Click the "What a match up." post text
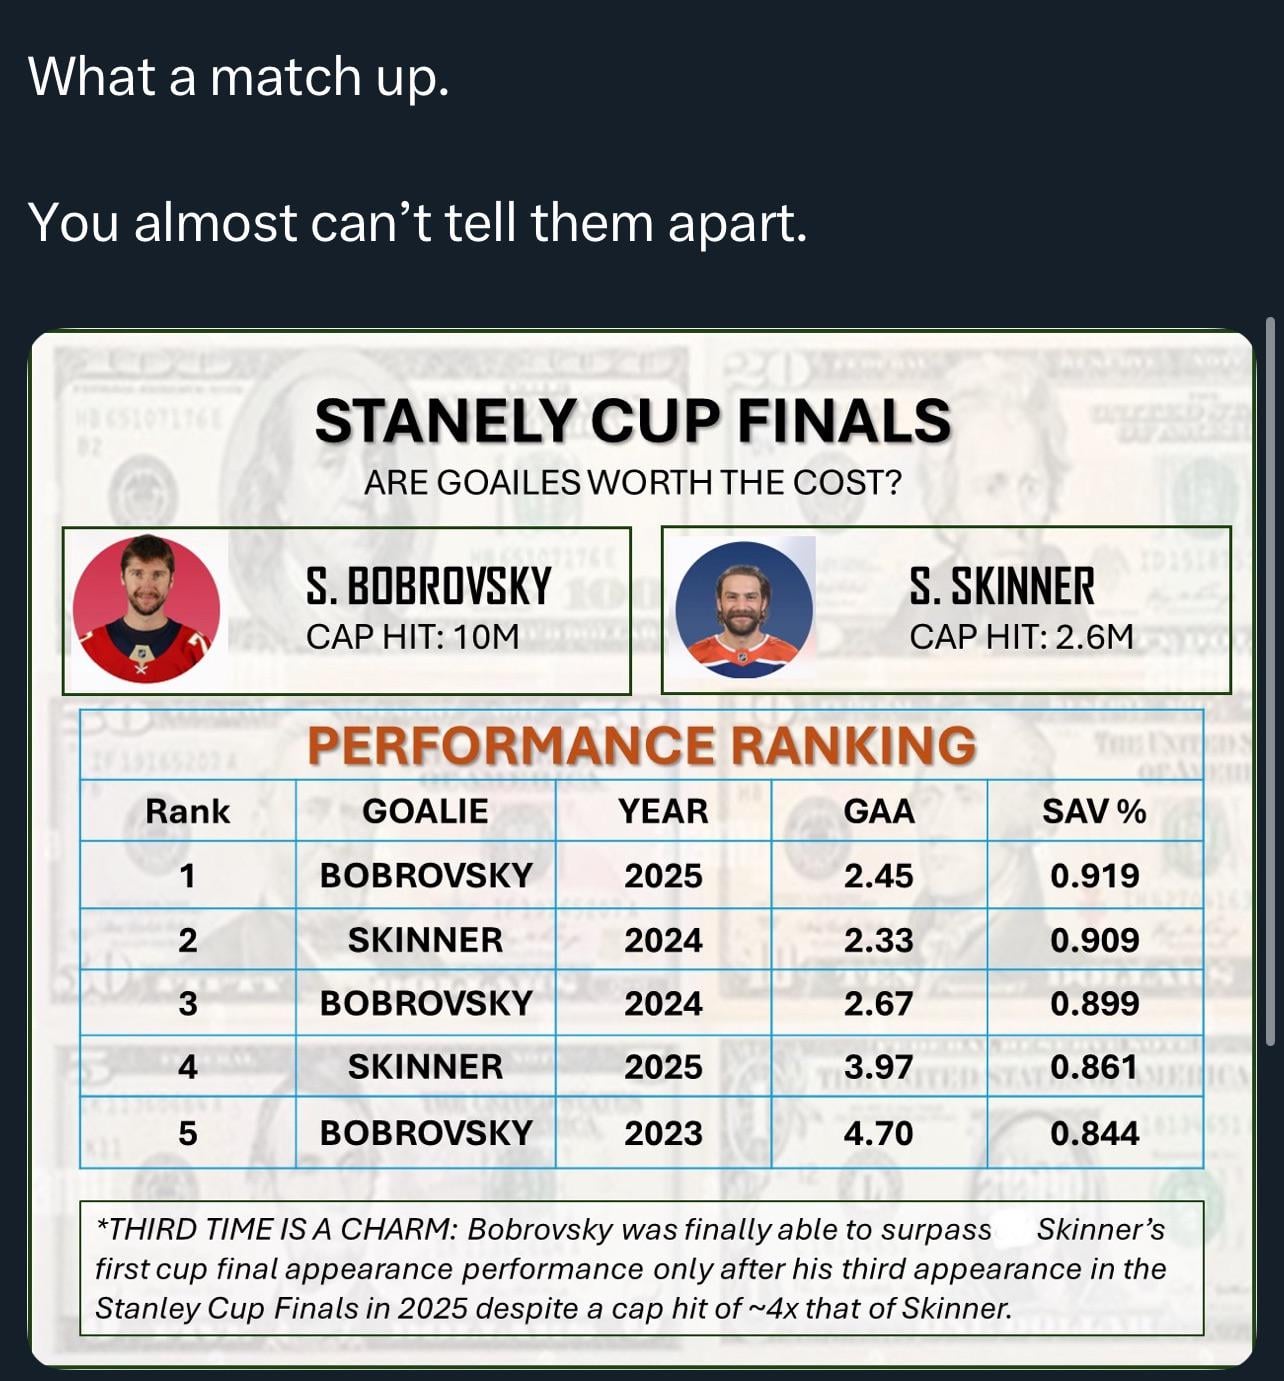Image resolution: width=1284 pixels, height=1381 pixels. tap(239, 77)
